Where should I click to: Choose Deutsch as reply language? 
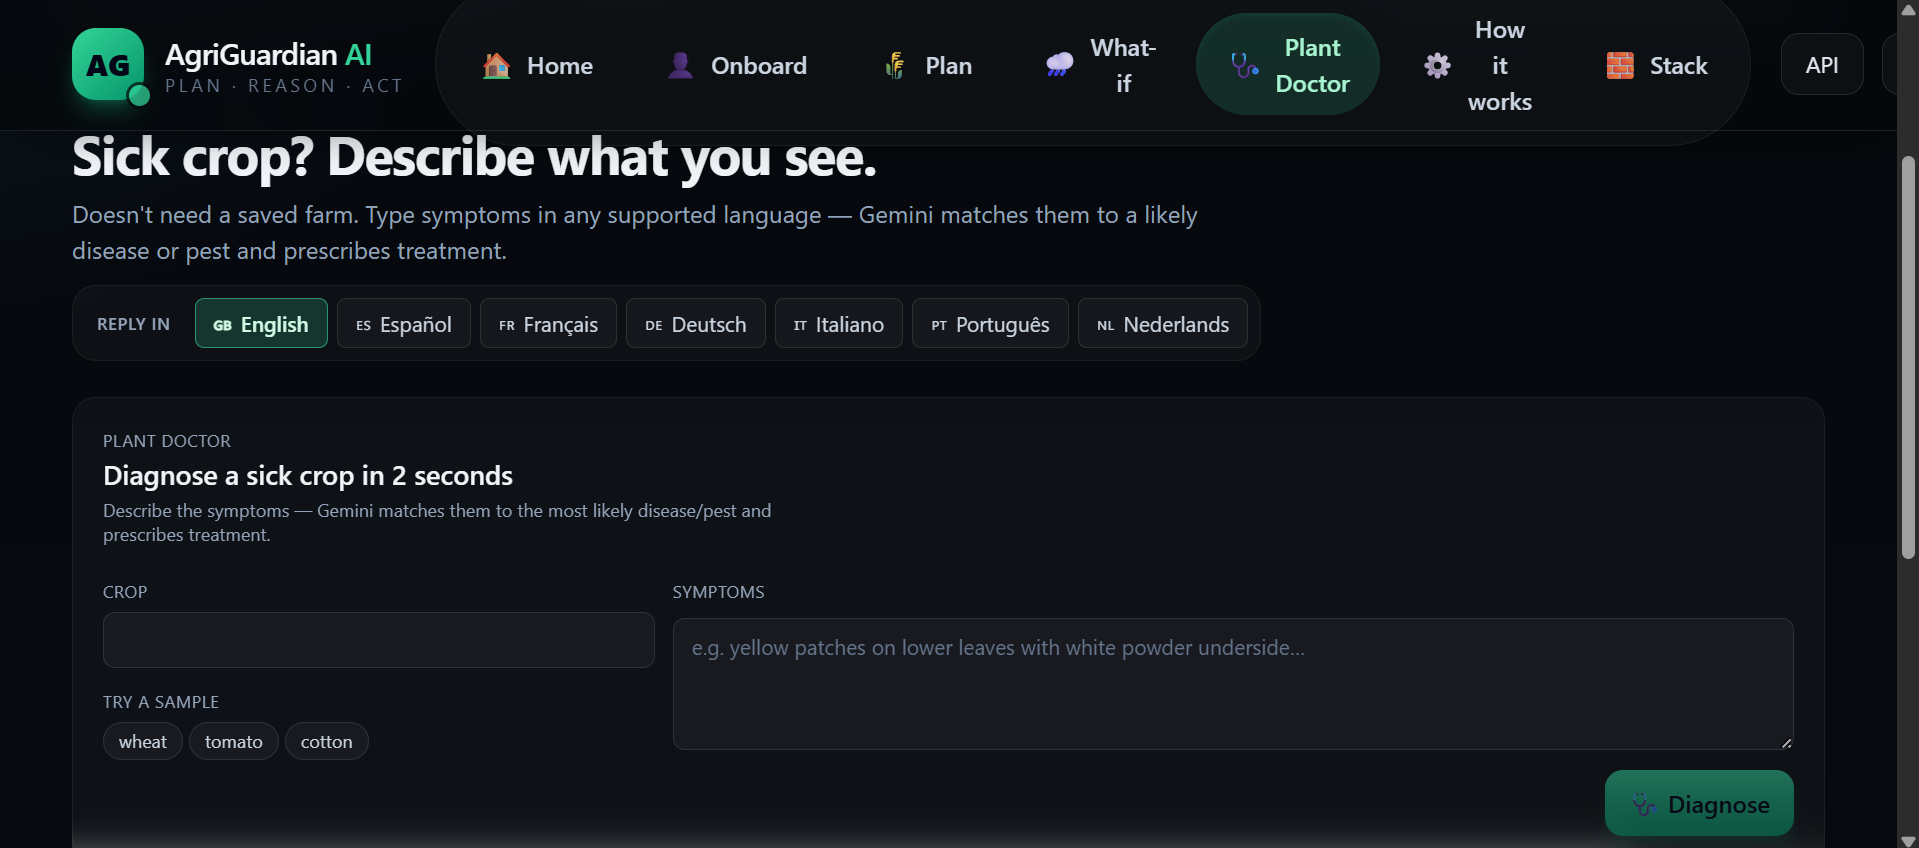point(696,324)
